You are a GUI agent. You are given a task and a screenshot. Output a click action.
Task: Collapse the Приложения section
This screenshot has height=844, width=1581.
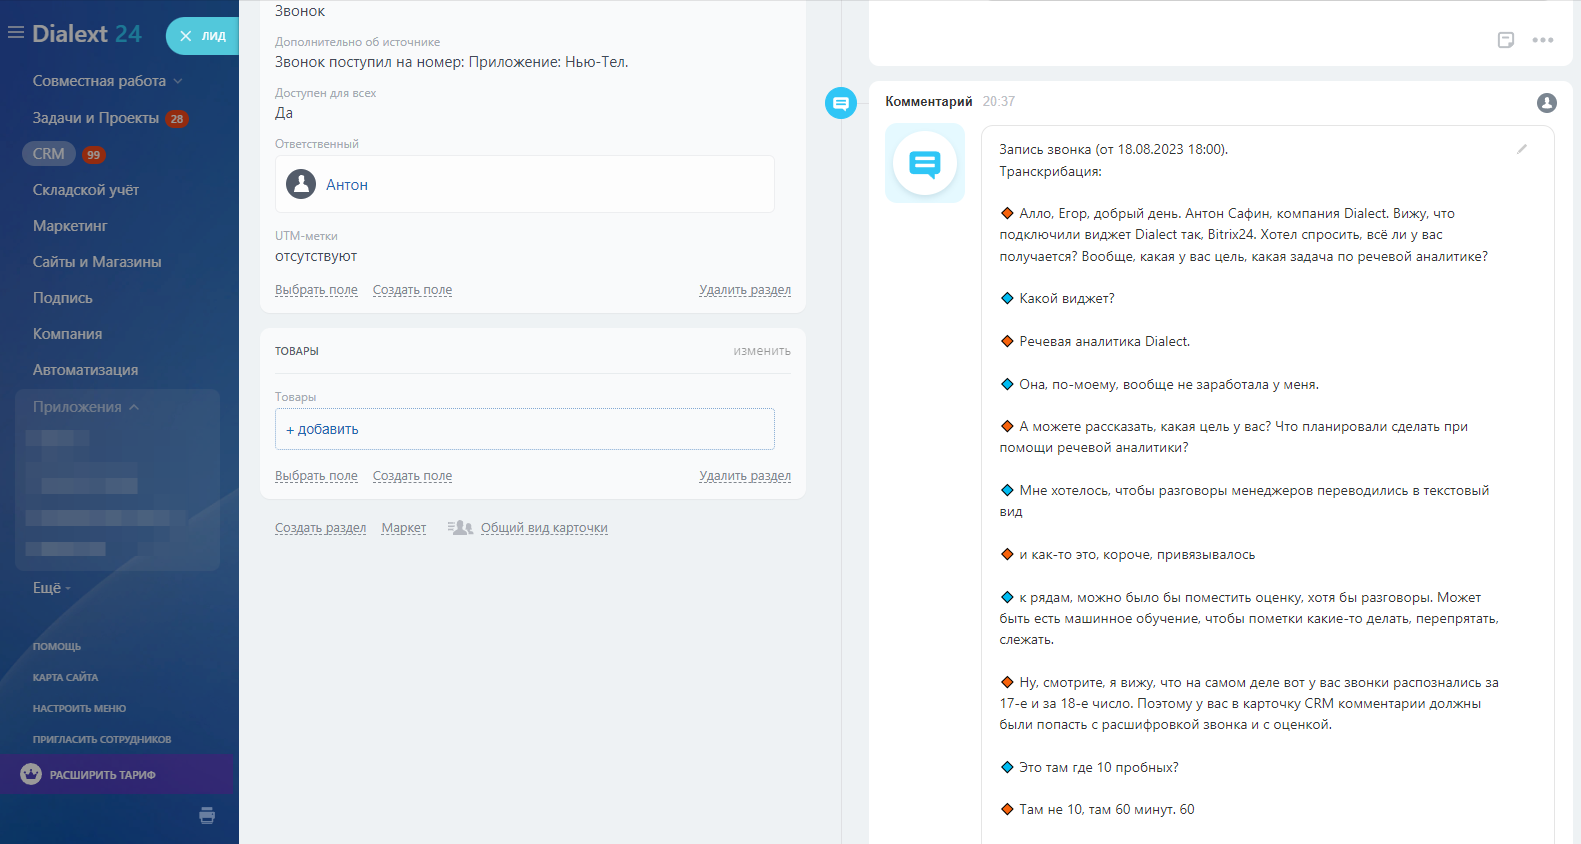coord(86,407)
